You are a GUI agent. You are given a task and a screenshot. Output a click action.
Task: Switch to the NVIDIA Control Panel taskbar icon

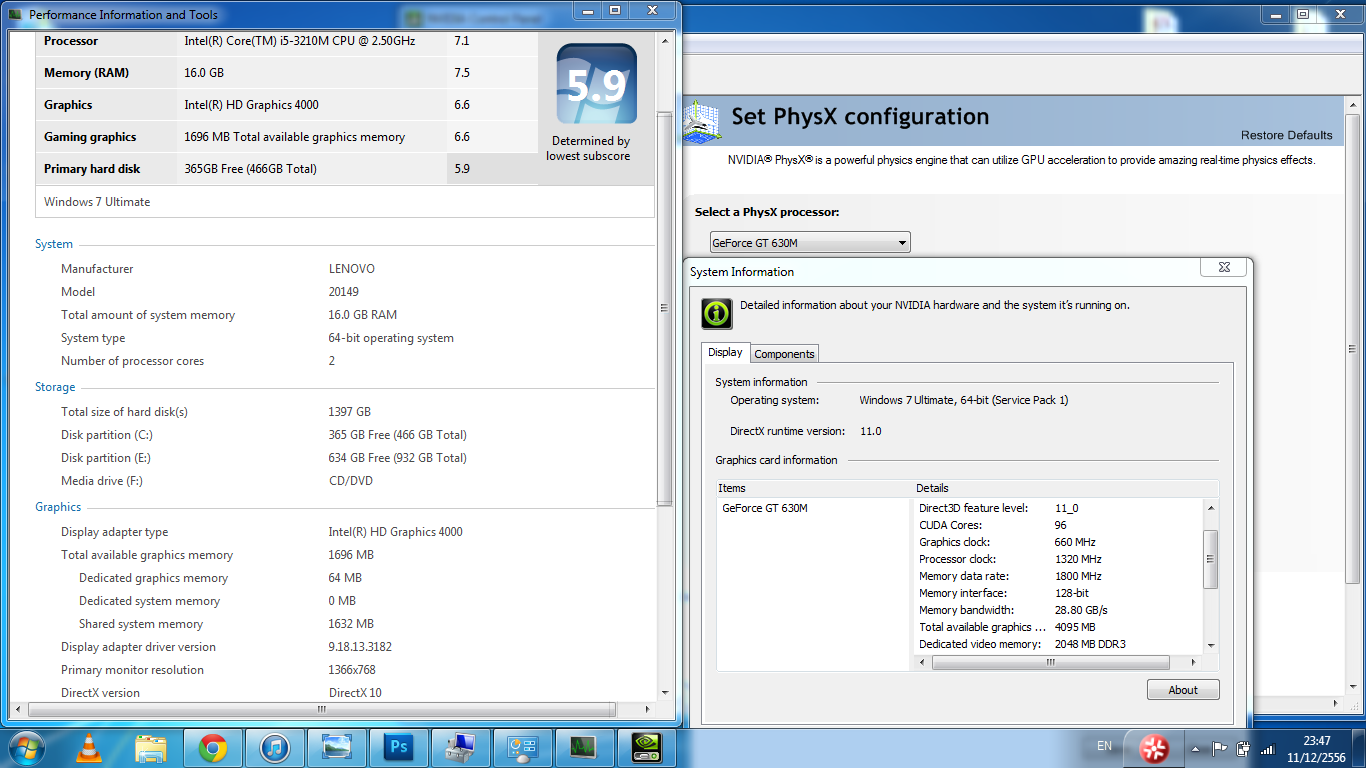tap(646, 748)
